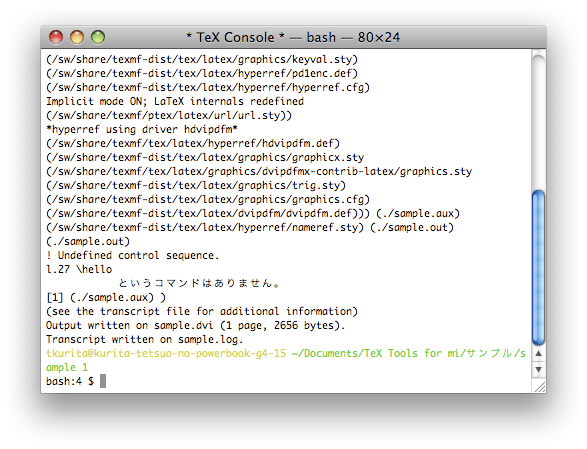Click the scroll down arrow in the scrollbar
This screenshot has width=587, height=449.
point(539,370)
